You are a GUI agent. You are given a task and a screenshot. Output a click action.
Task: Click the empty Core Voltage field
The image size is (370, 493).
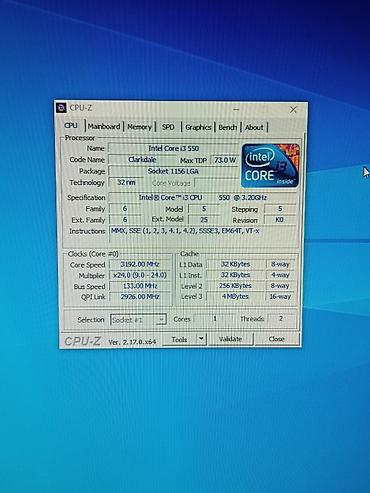point(217,183)
